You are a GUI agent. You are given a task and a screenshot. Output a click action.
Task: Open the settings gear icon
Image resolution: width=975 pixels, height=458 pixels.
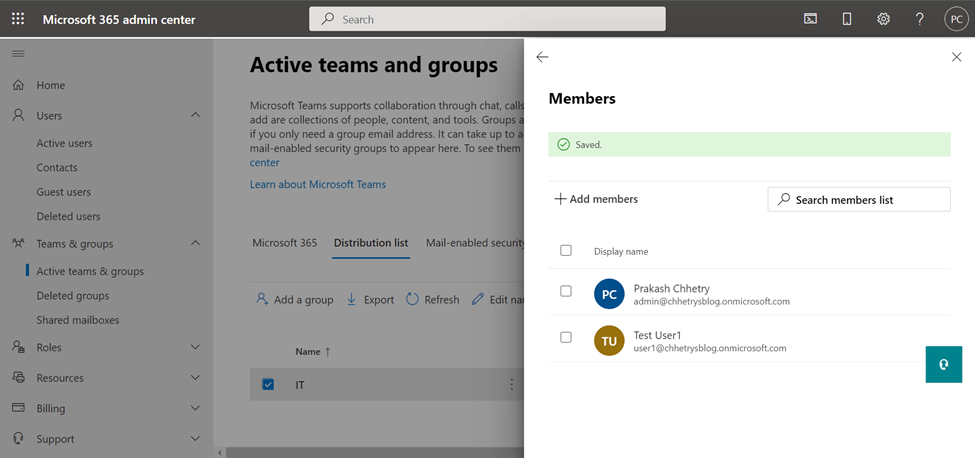[883, 19]
